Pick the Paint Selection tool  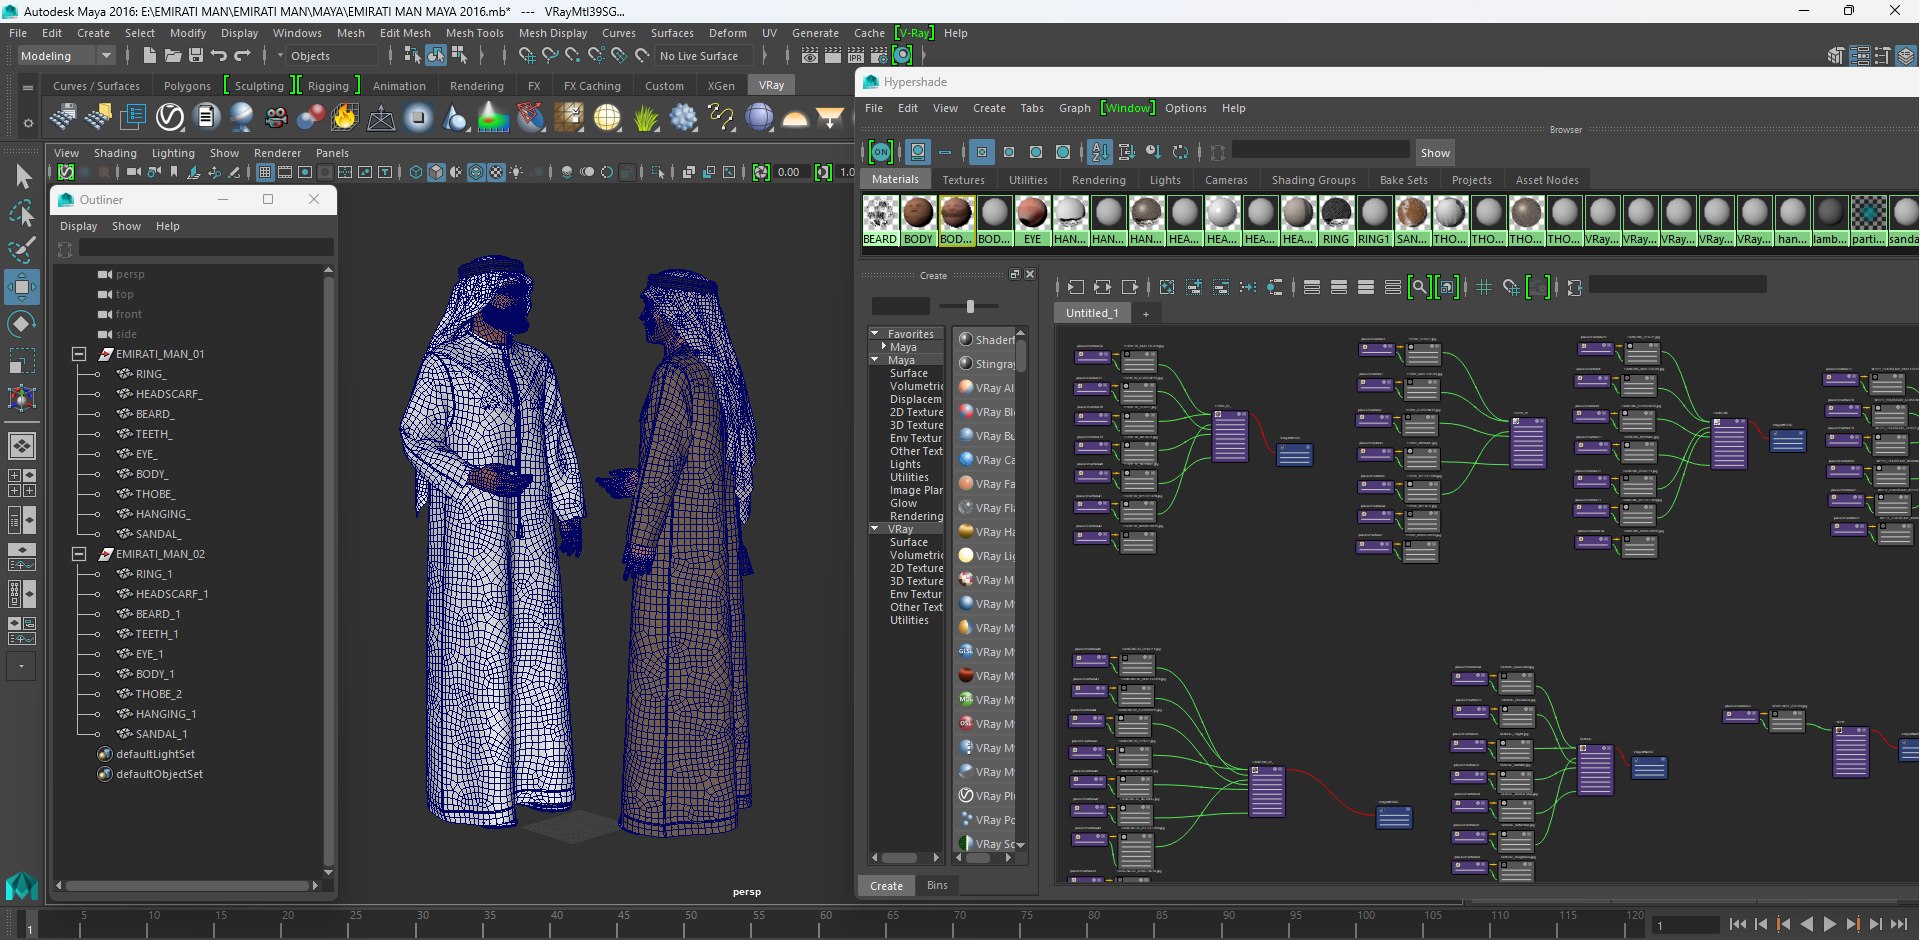pos(22,250)
